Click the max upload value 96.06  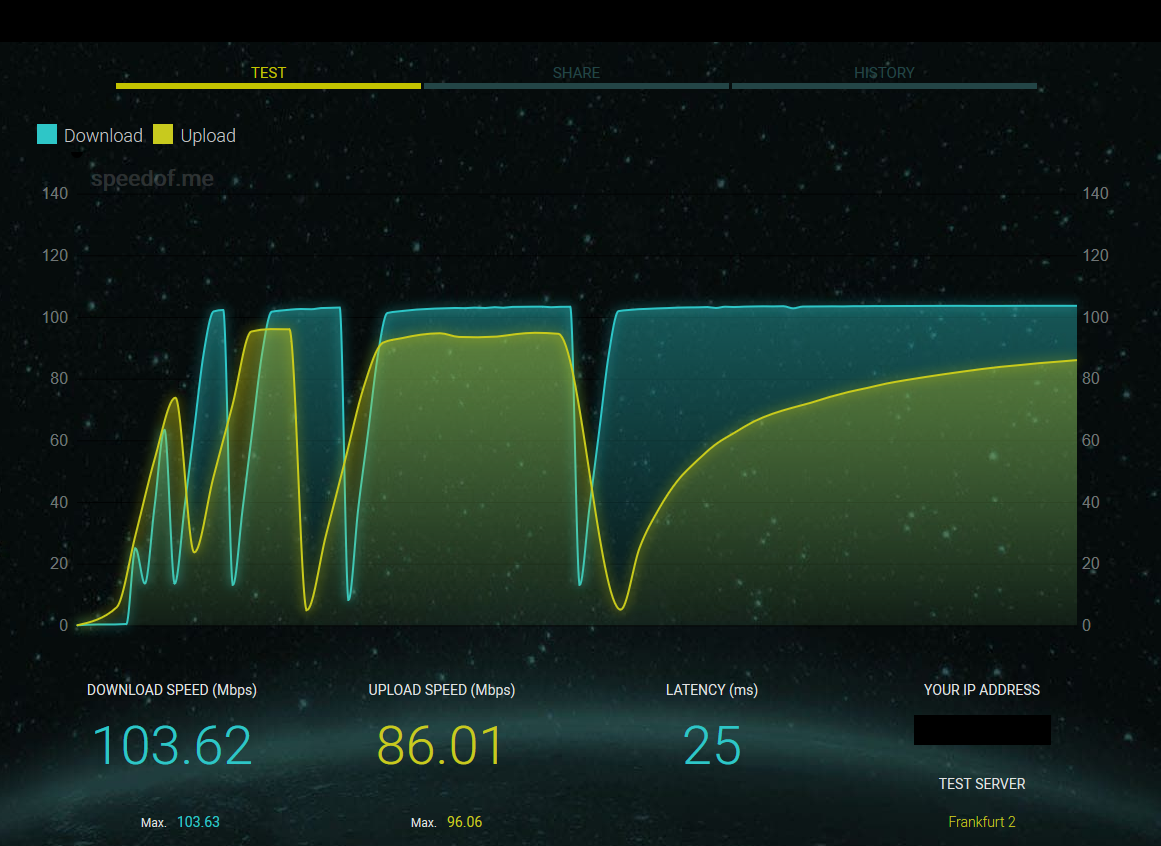tap(464, 822)
